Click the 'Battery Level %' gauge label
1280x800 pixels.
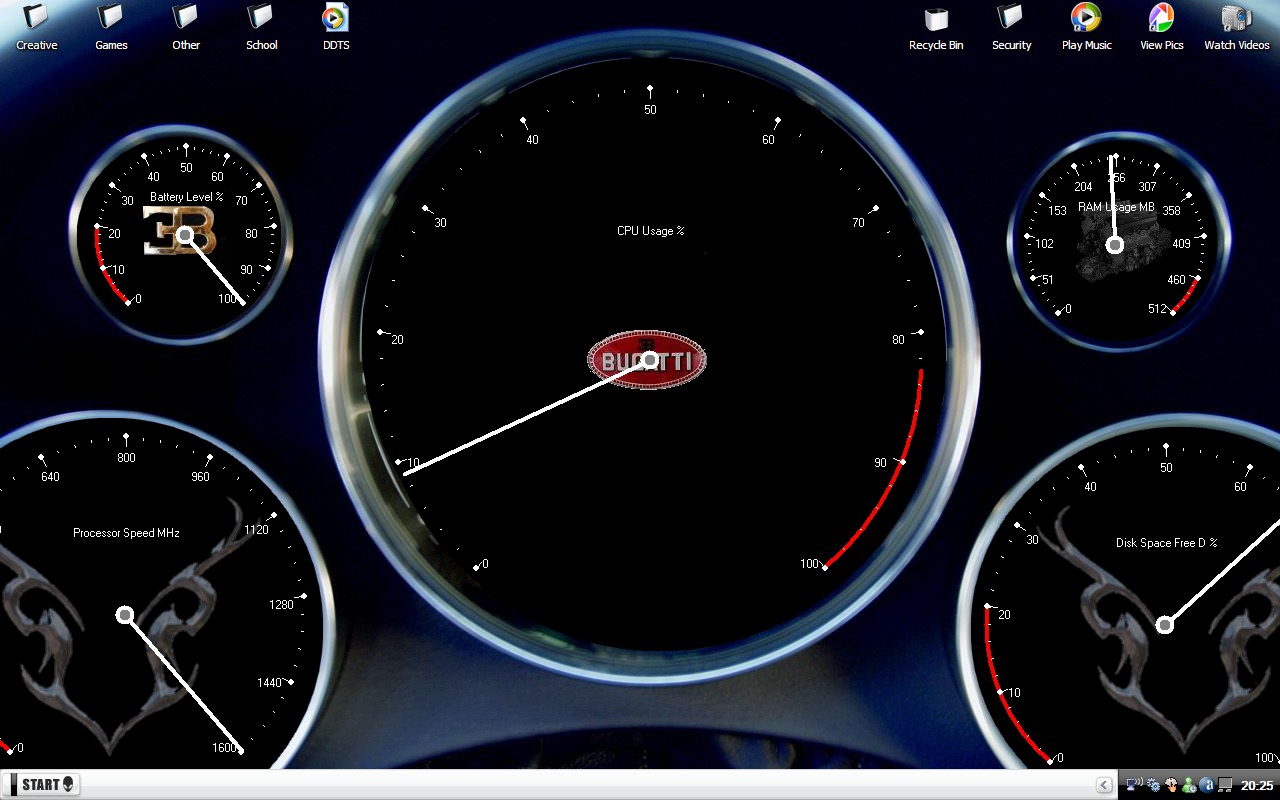(187, 197)
